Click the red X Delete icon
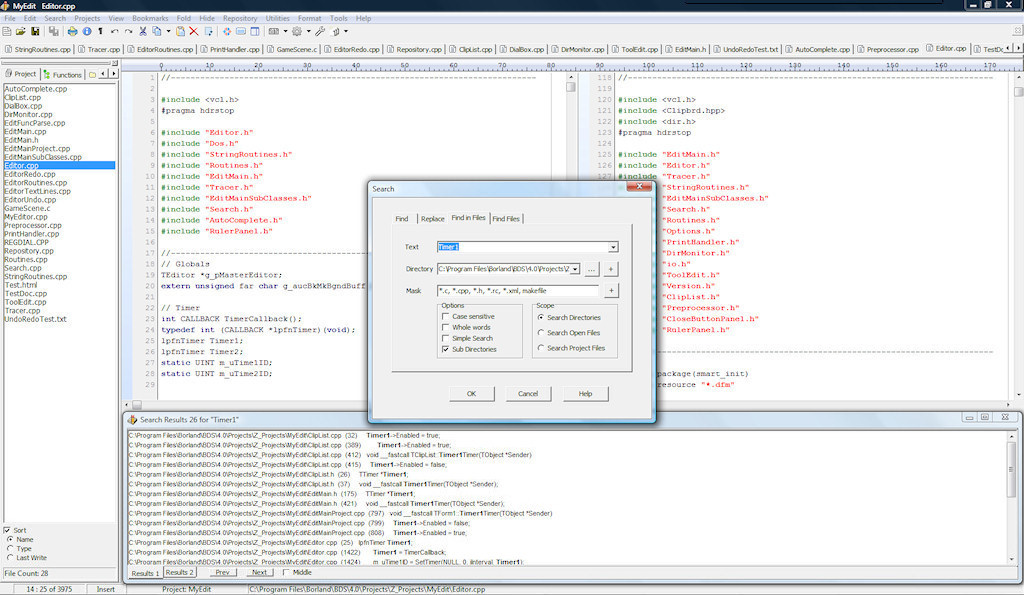1024x595 pixels. click(x=194, y=31)
